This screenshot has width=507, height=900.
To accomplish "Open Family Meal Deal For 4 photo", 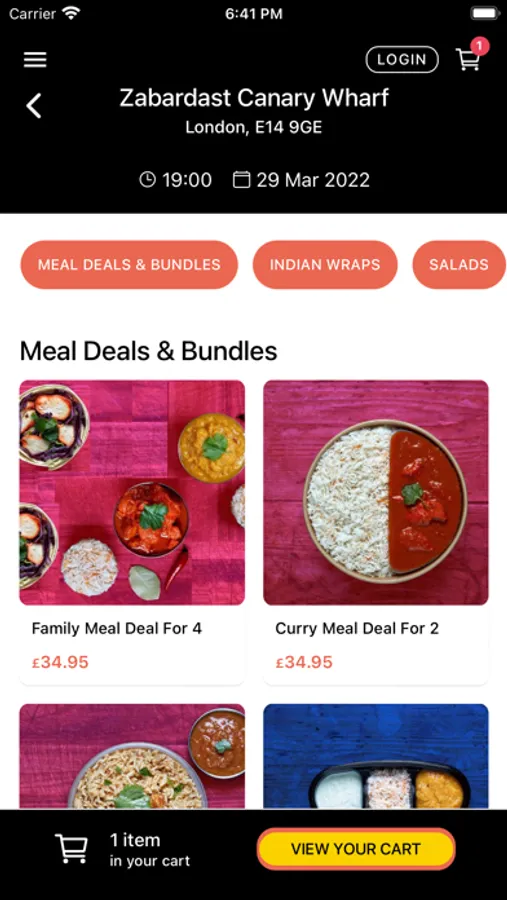I will pos(132,492).
